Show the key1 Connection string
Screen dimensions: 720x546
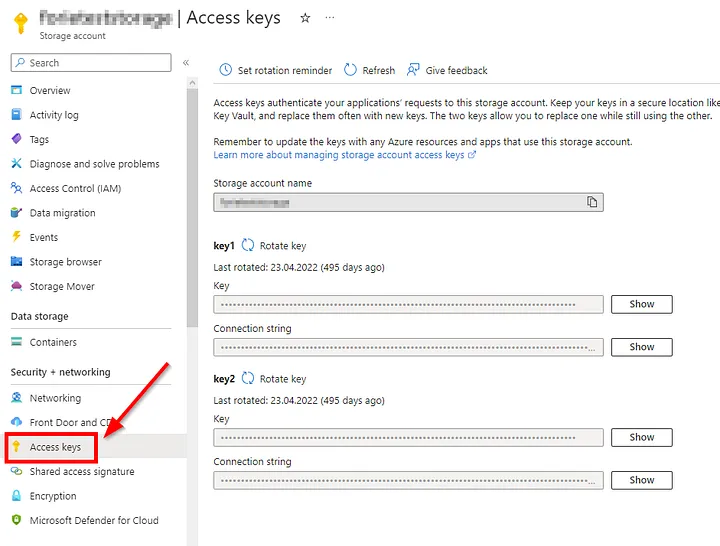click(x=642, y=347)
